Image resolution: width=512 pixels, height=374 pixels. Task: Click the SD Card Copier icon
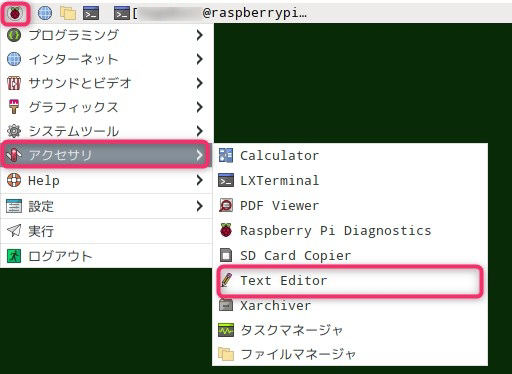pyautogui.click(x=226, y=255)
